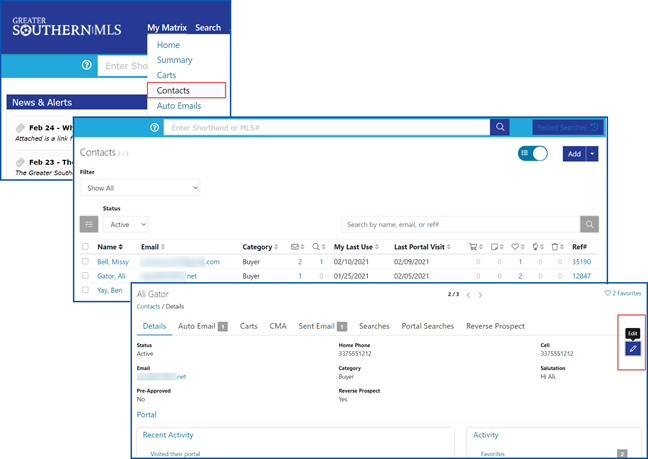Open the Show All filter dropdown

tap(140, 188)
